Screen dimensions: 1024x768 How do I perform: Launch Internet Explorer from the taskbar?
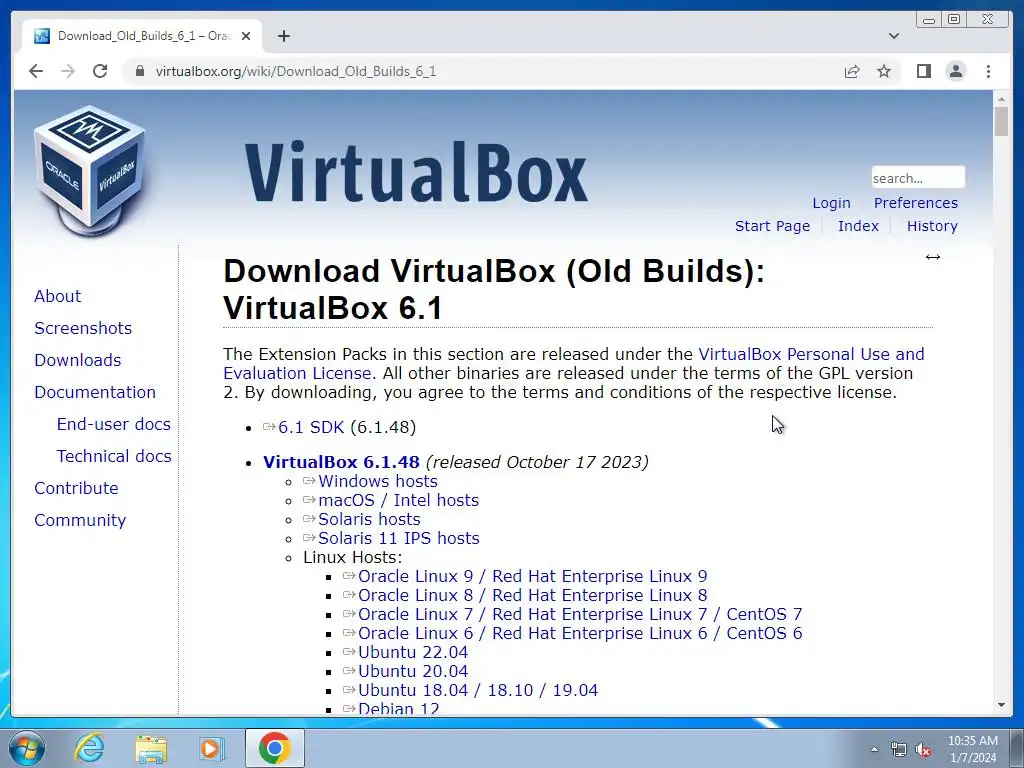(x=89, y=748)
